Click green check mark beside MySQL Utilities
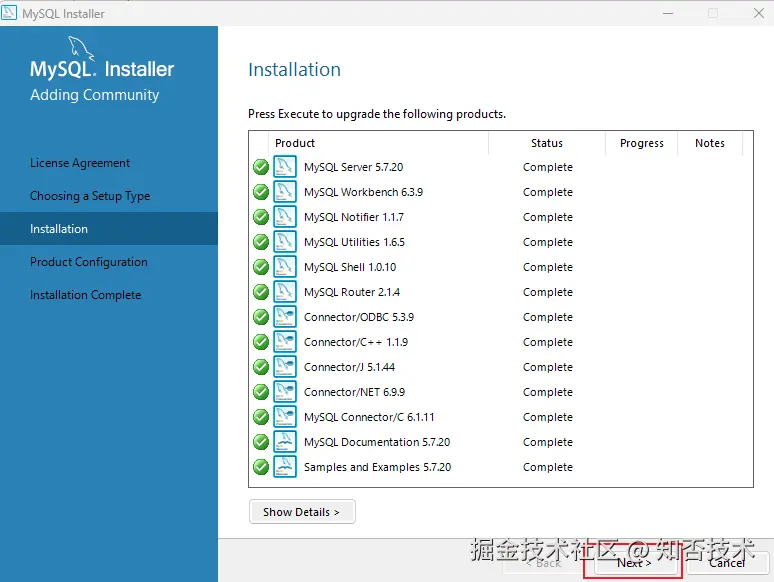Viewport: 774px width, 582px height. [x=261, y=242]
